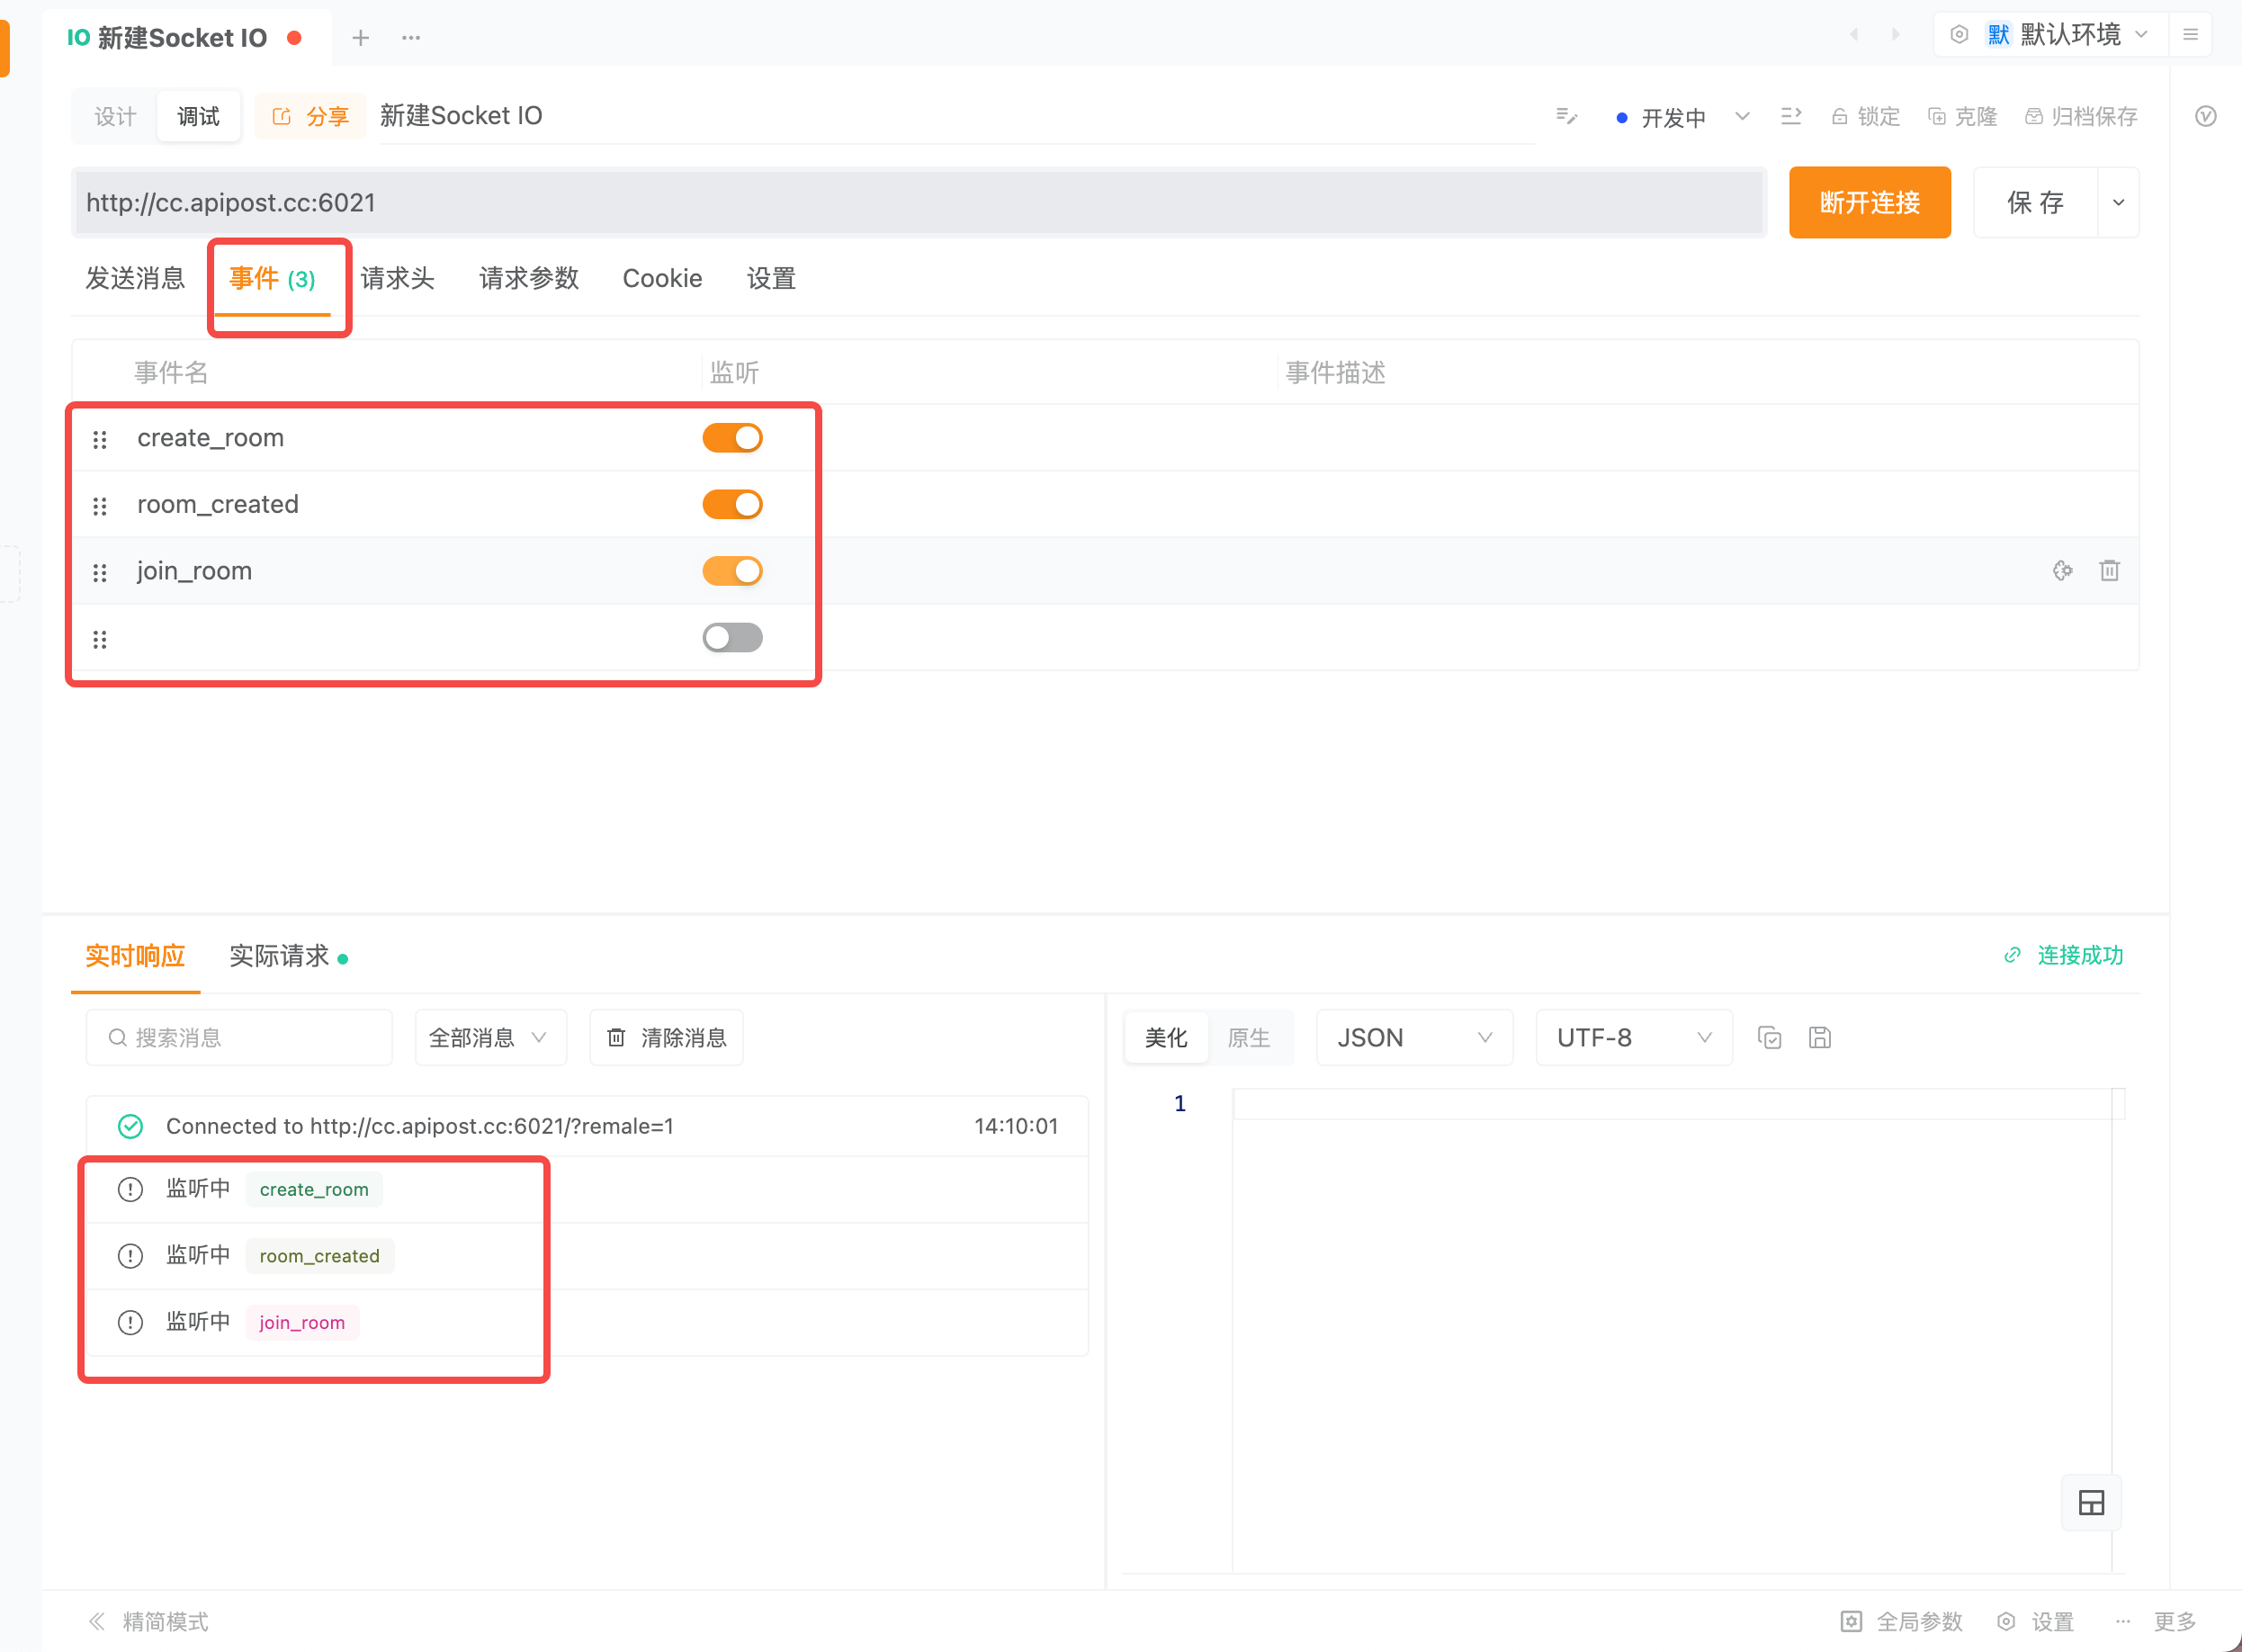This screenshot has height=1652, width=2242.
Task: Expand the JSON format dropdown
Action: 1413,1038
